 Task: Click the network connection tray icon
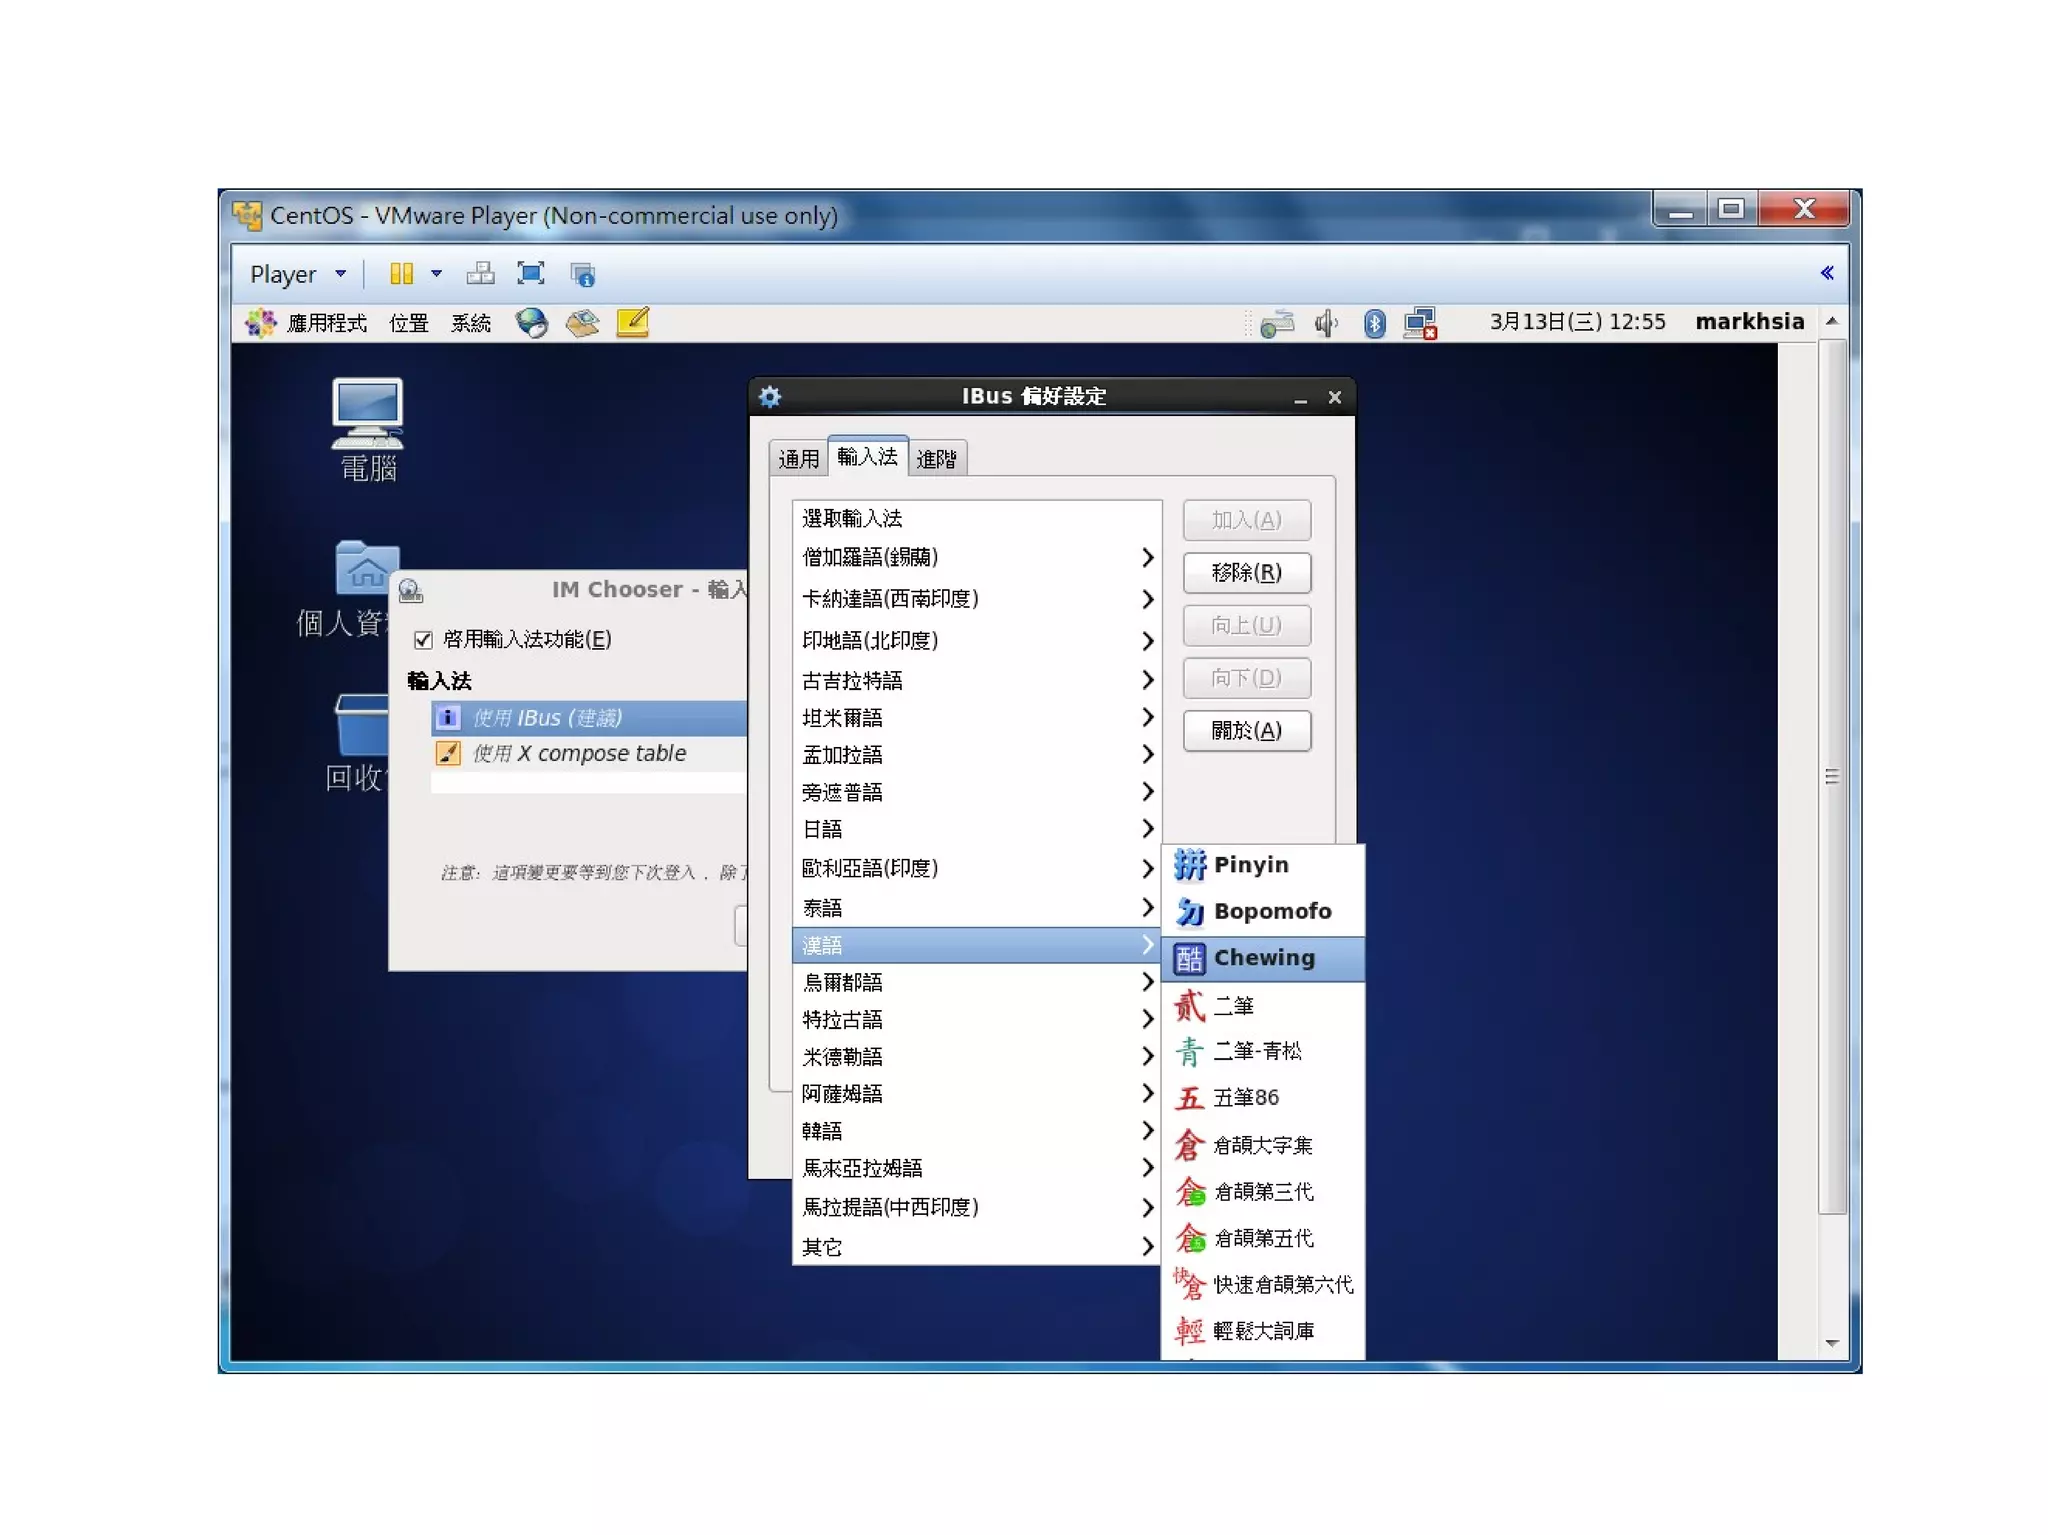coord(1421,323)
